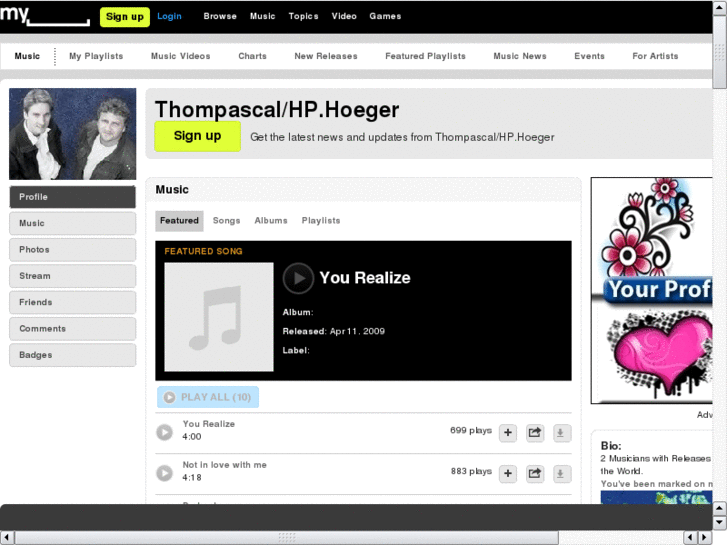This screenshot has height=545, width=727.
Task: Open the Browse menu
Action: [x=220, y=16]
